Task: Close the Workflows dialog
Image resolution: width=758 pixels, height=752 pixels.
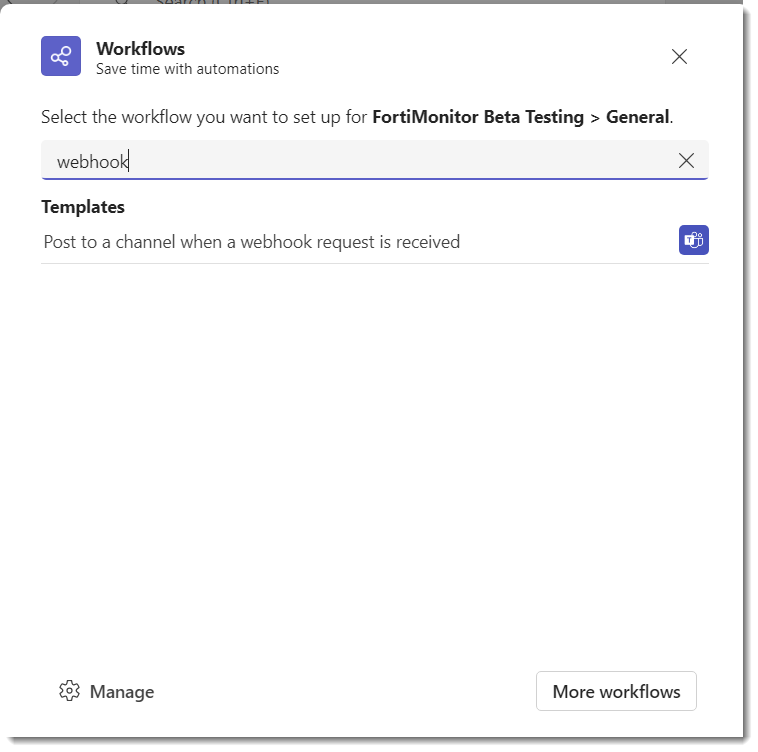Action: point(679,57)
